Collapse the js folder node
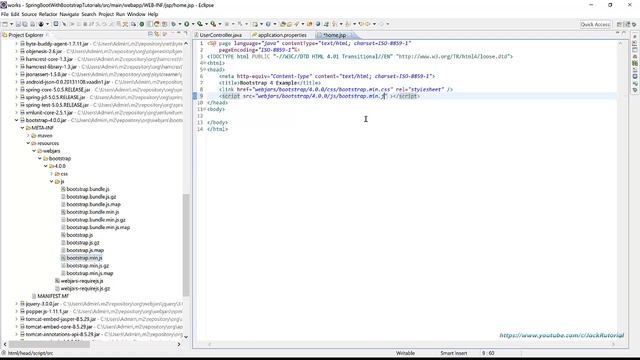This screenshot has height=360, width=640. [x=51, y=182]
